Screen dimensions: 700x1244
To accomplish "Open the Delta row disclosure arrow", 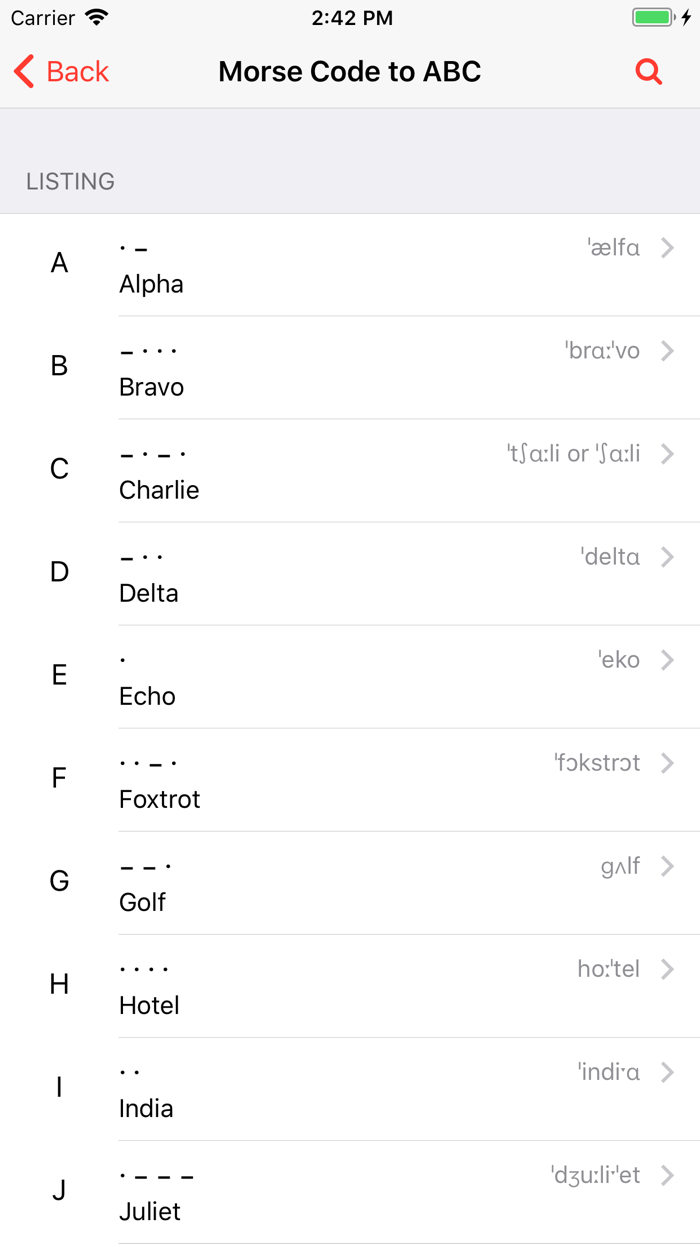I will [668, 557].
